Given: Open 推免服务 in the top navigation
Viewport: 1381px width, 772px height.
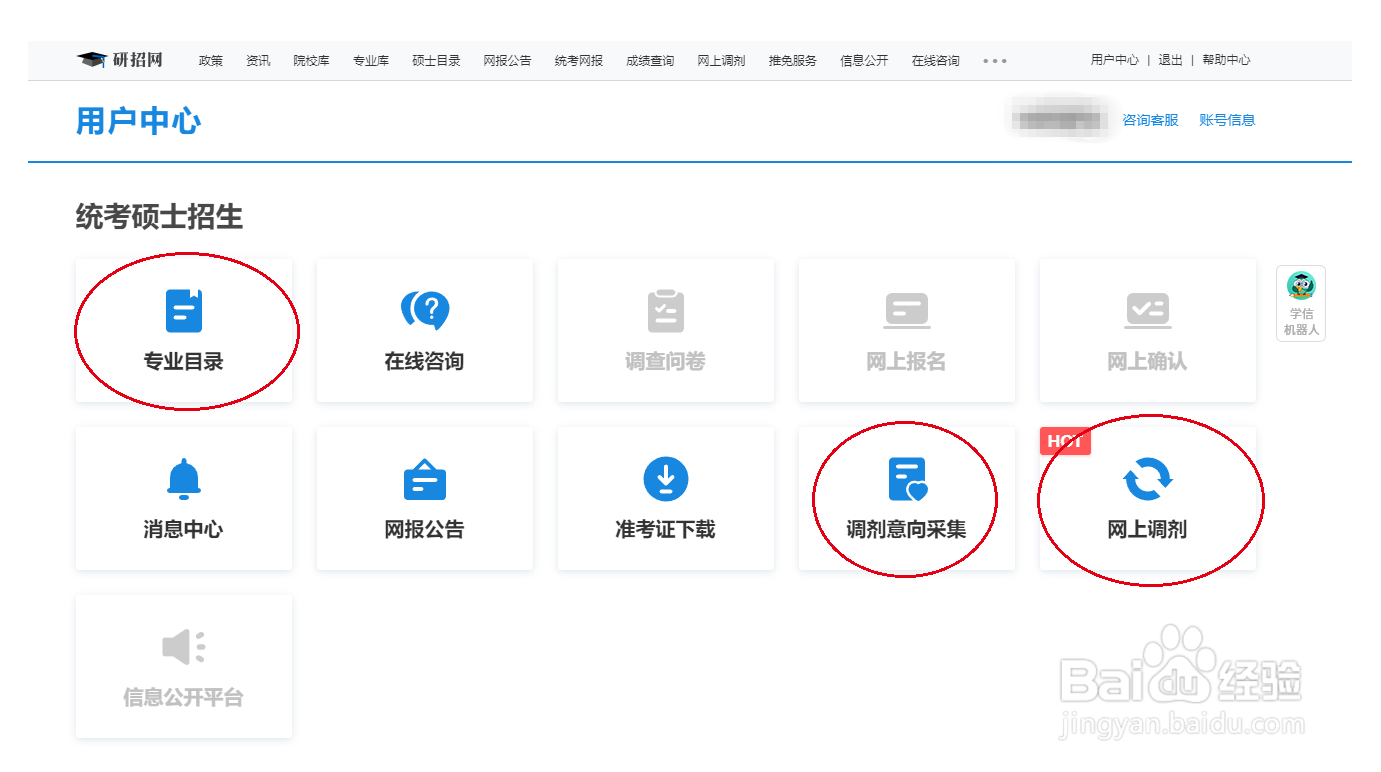Looking at the screenshot, I should [793, 61].
